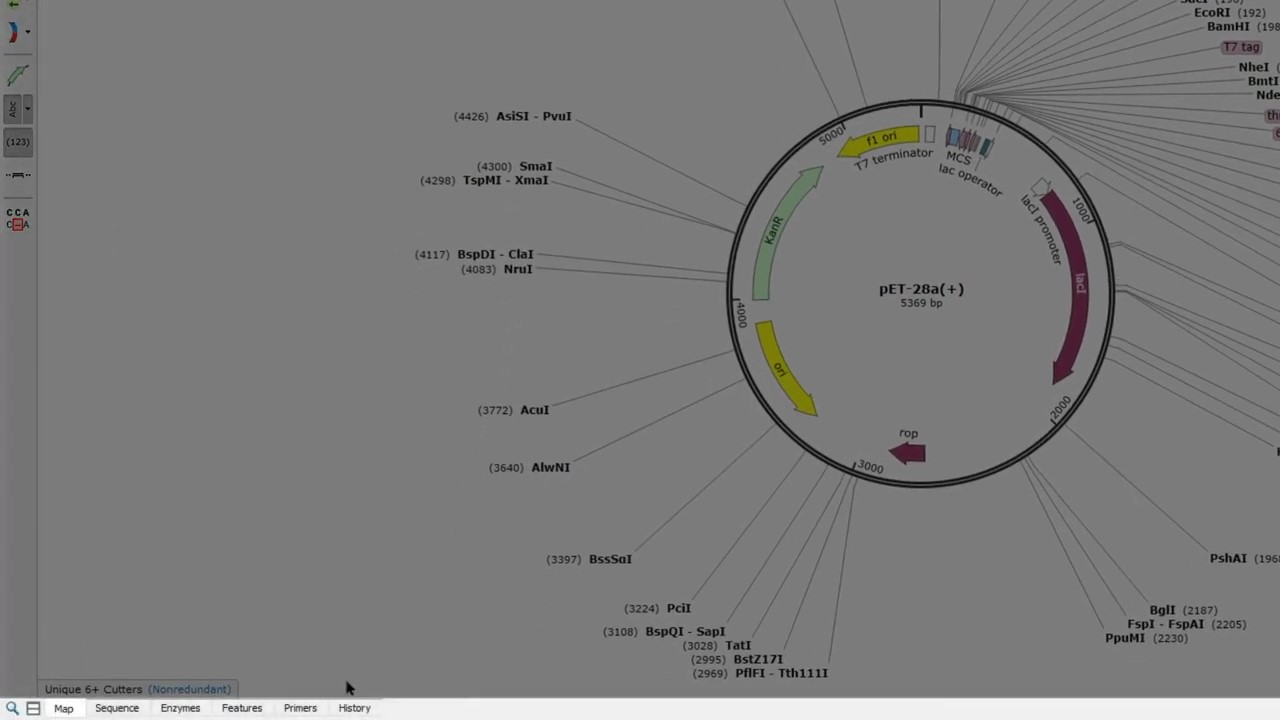View the History tab
The image size is (1280, 720).
click(x=354, y=708)
